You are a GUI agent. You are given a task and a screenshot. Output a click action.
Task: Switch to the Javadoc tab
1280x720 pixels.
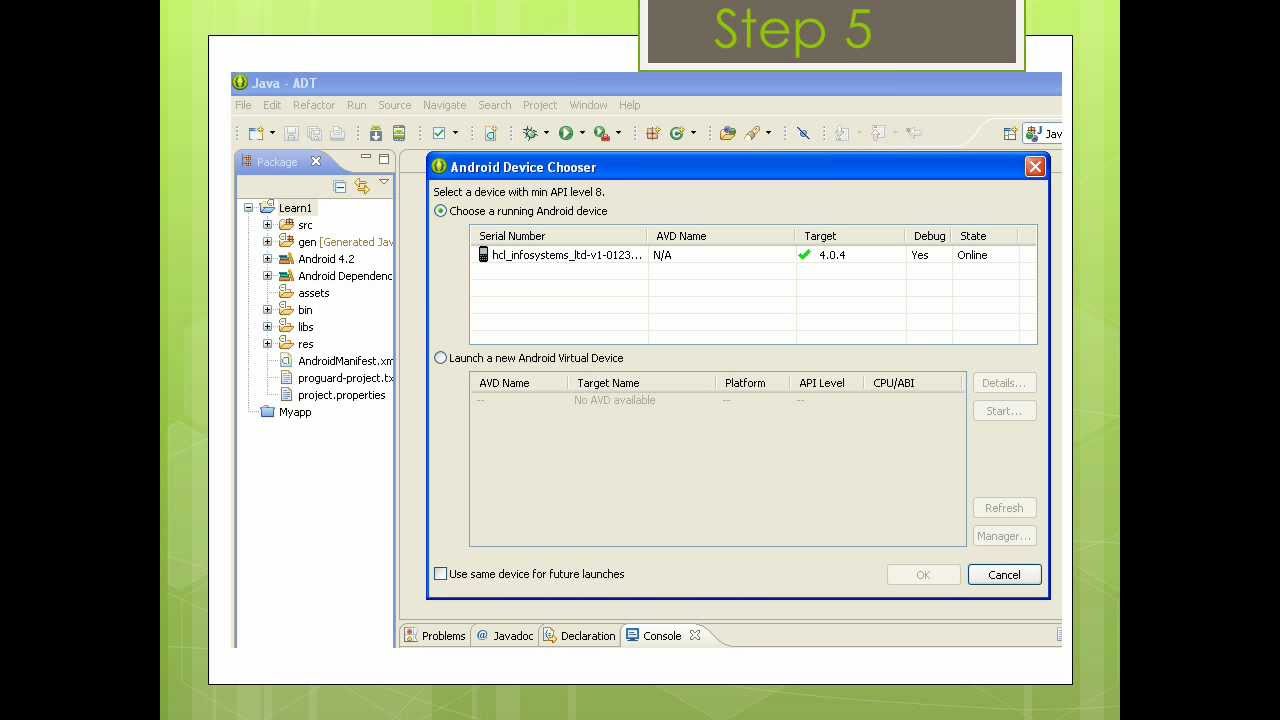pos(505,636)
